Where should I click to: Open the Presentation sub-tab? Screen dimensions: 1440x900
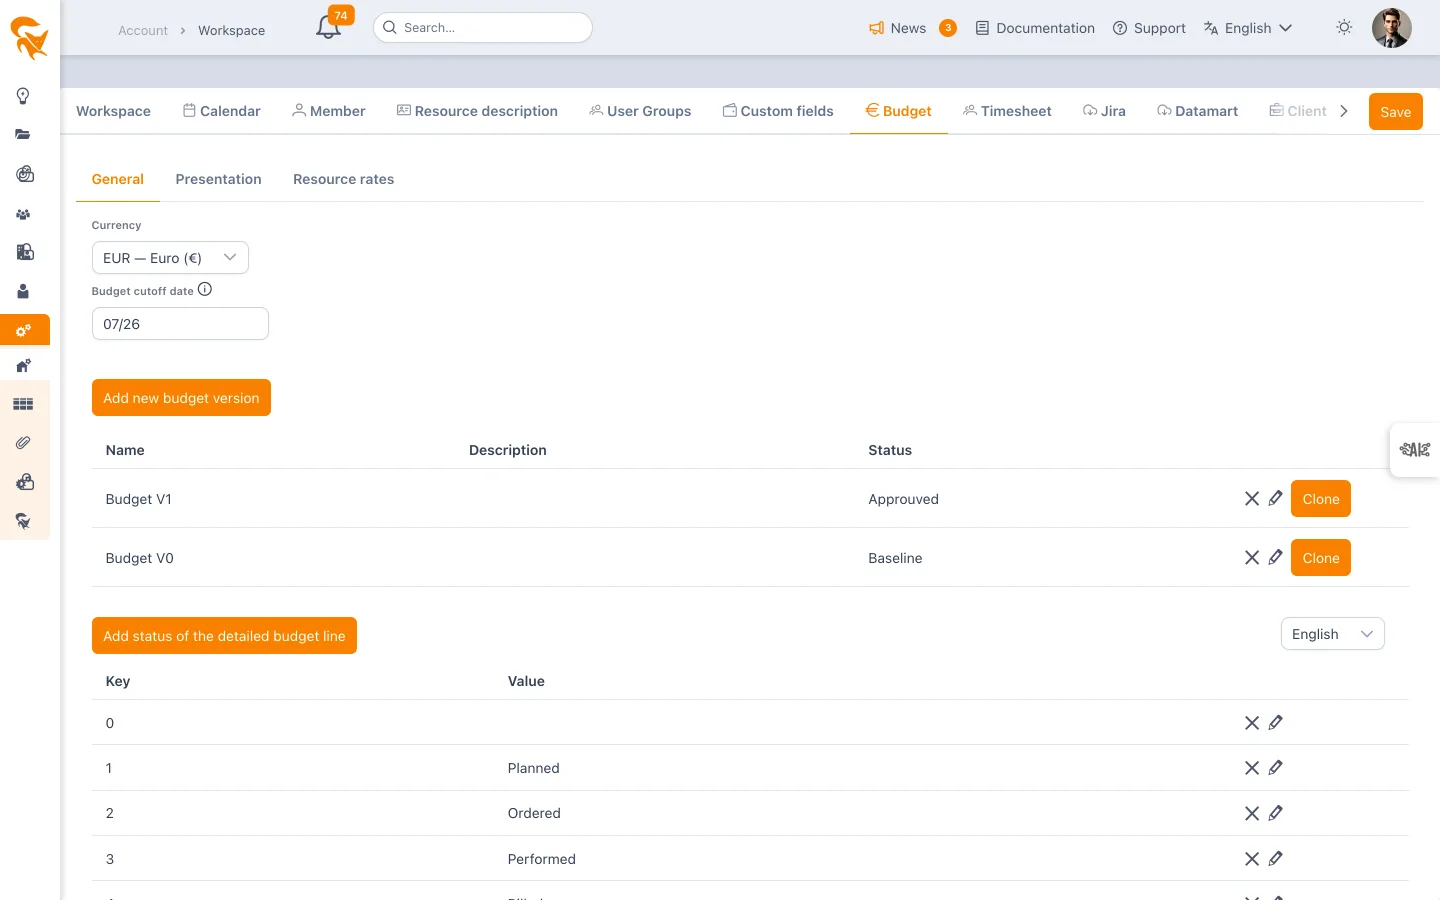pos(218,179)
